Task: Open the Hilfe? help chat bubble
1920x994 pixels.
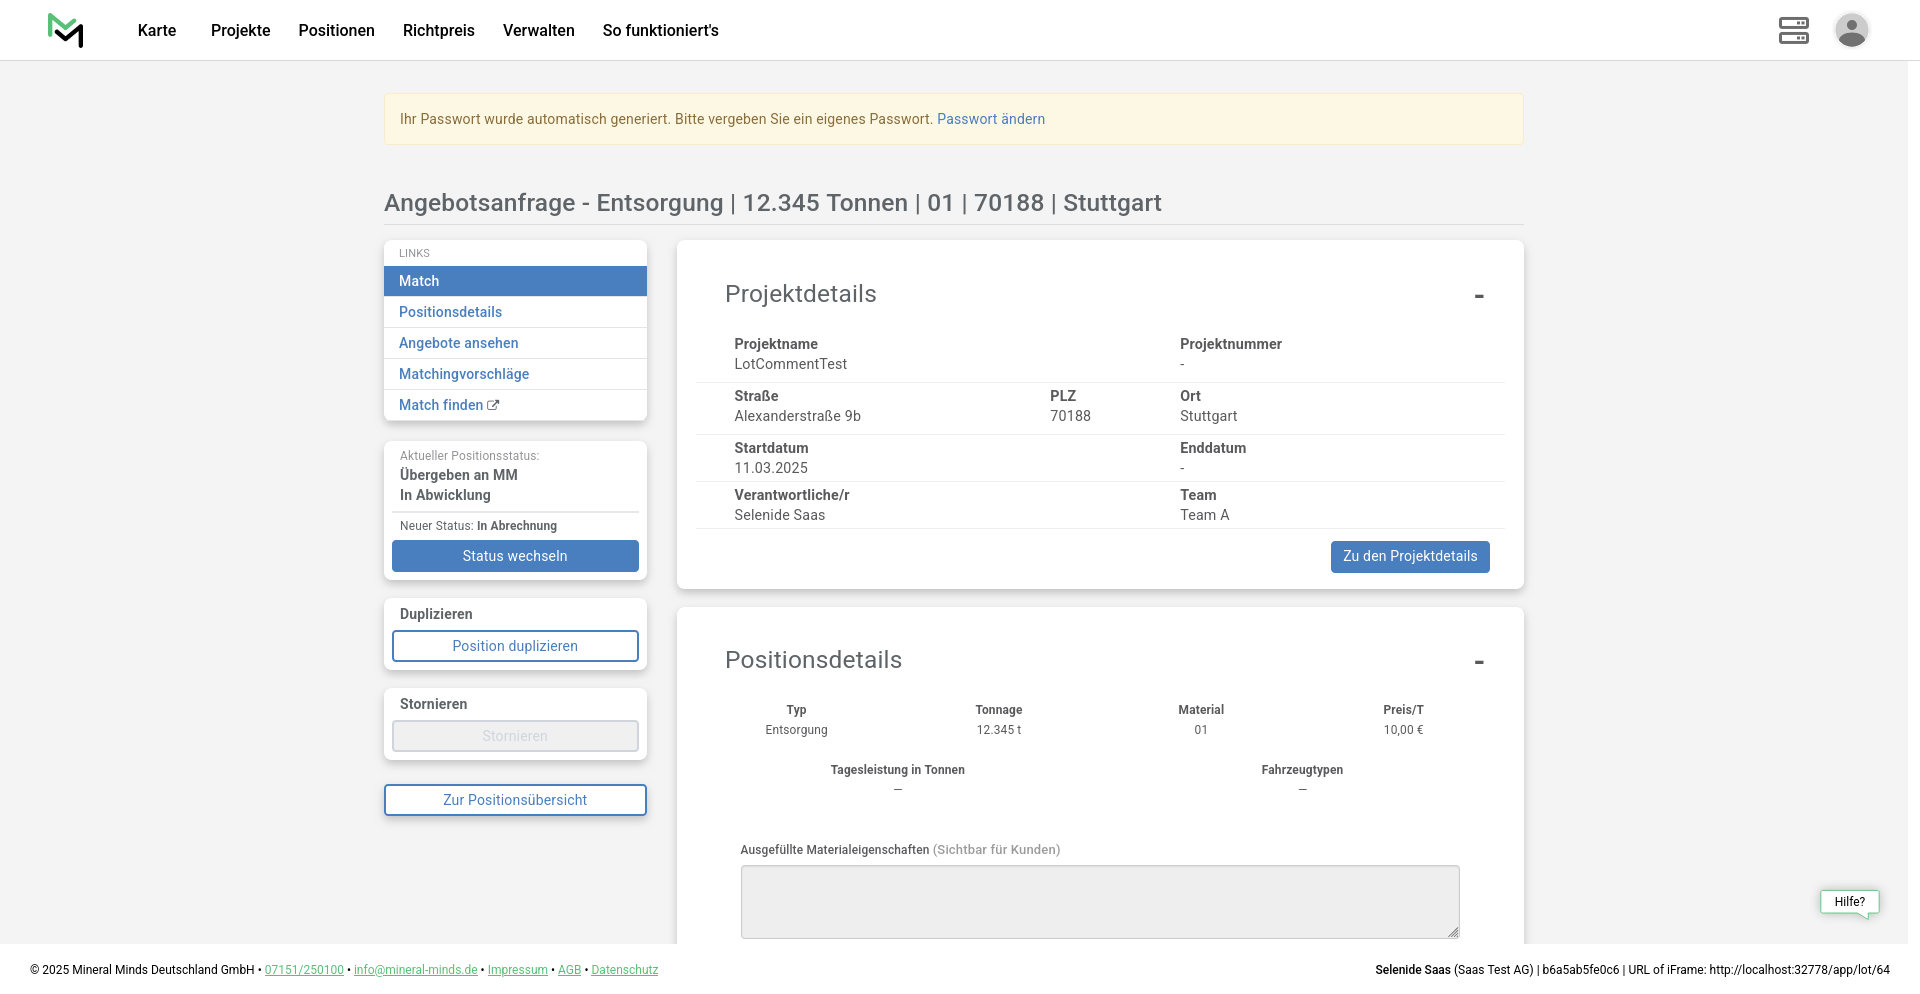Action: [x=1849, y=902]
